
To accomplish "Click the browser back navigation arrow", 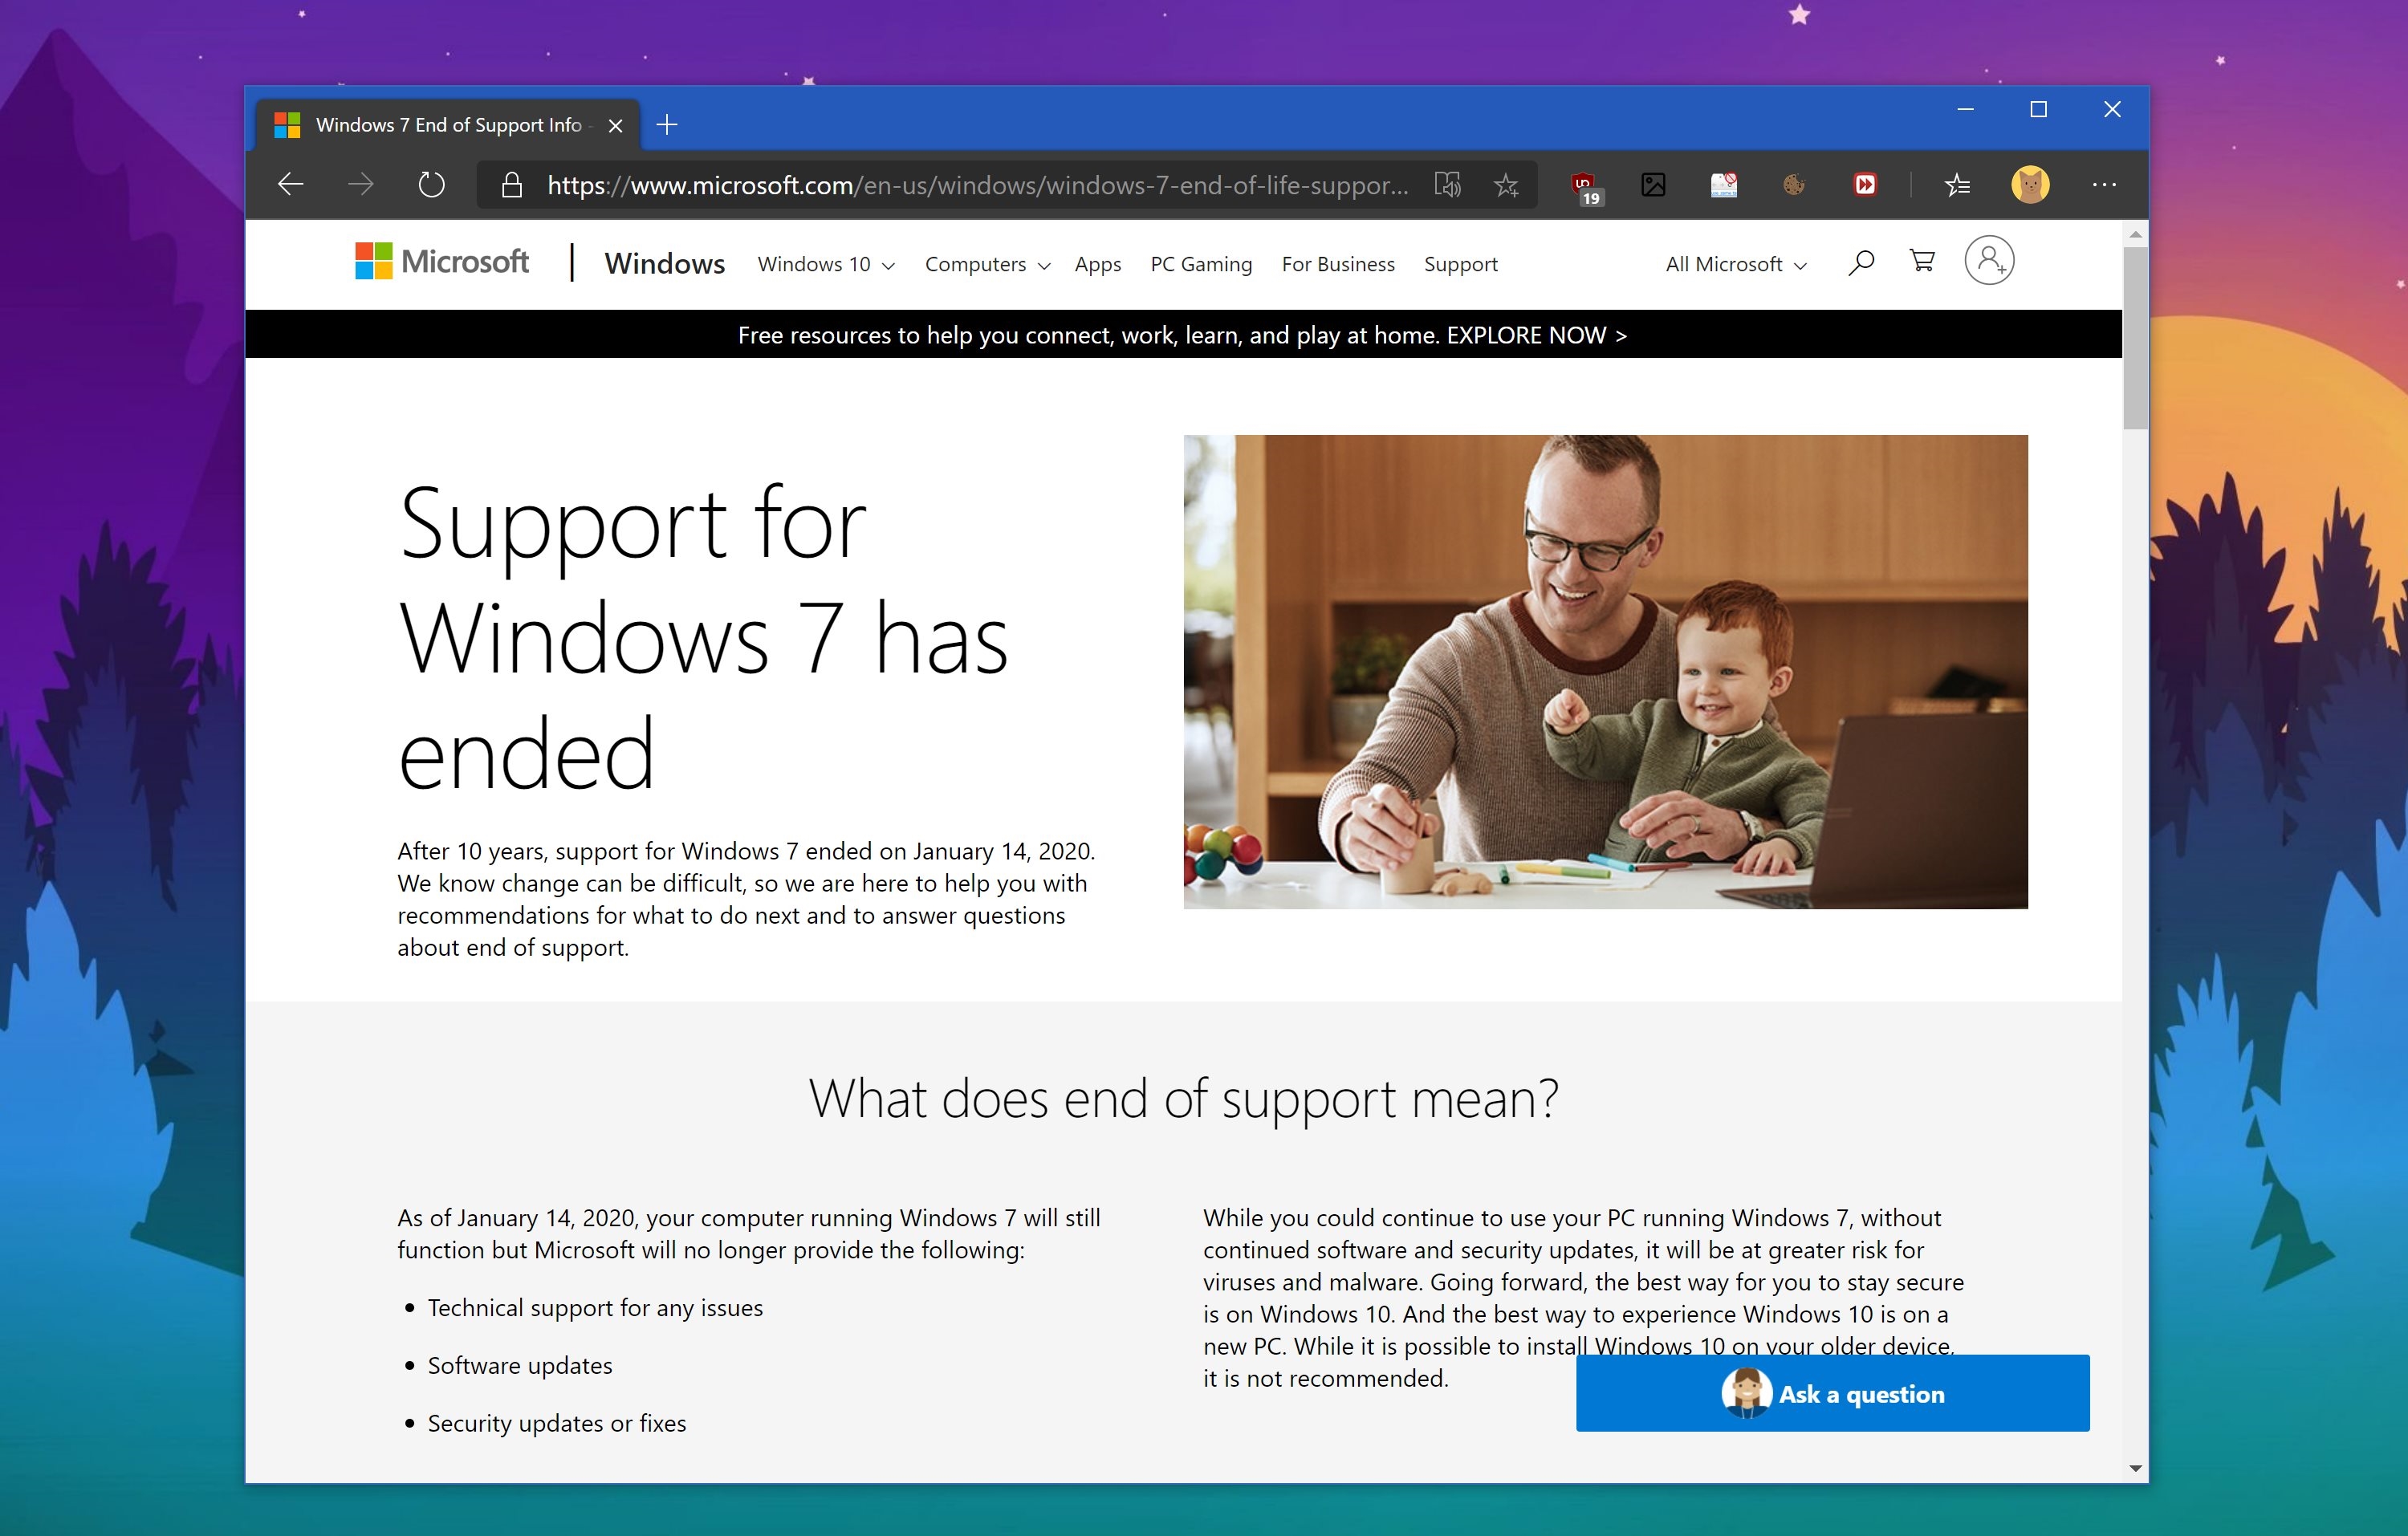I will (290, 185).
